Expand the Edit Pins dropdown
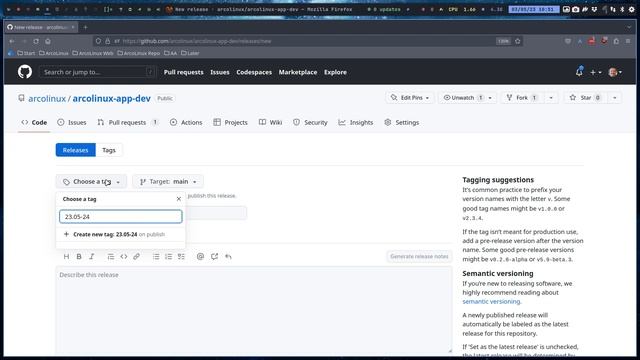Screen dimensions: 640x360 [x=409, y=98]
